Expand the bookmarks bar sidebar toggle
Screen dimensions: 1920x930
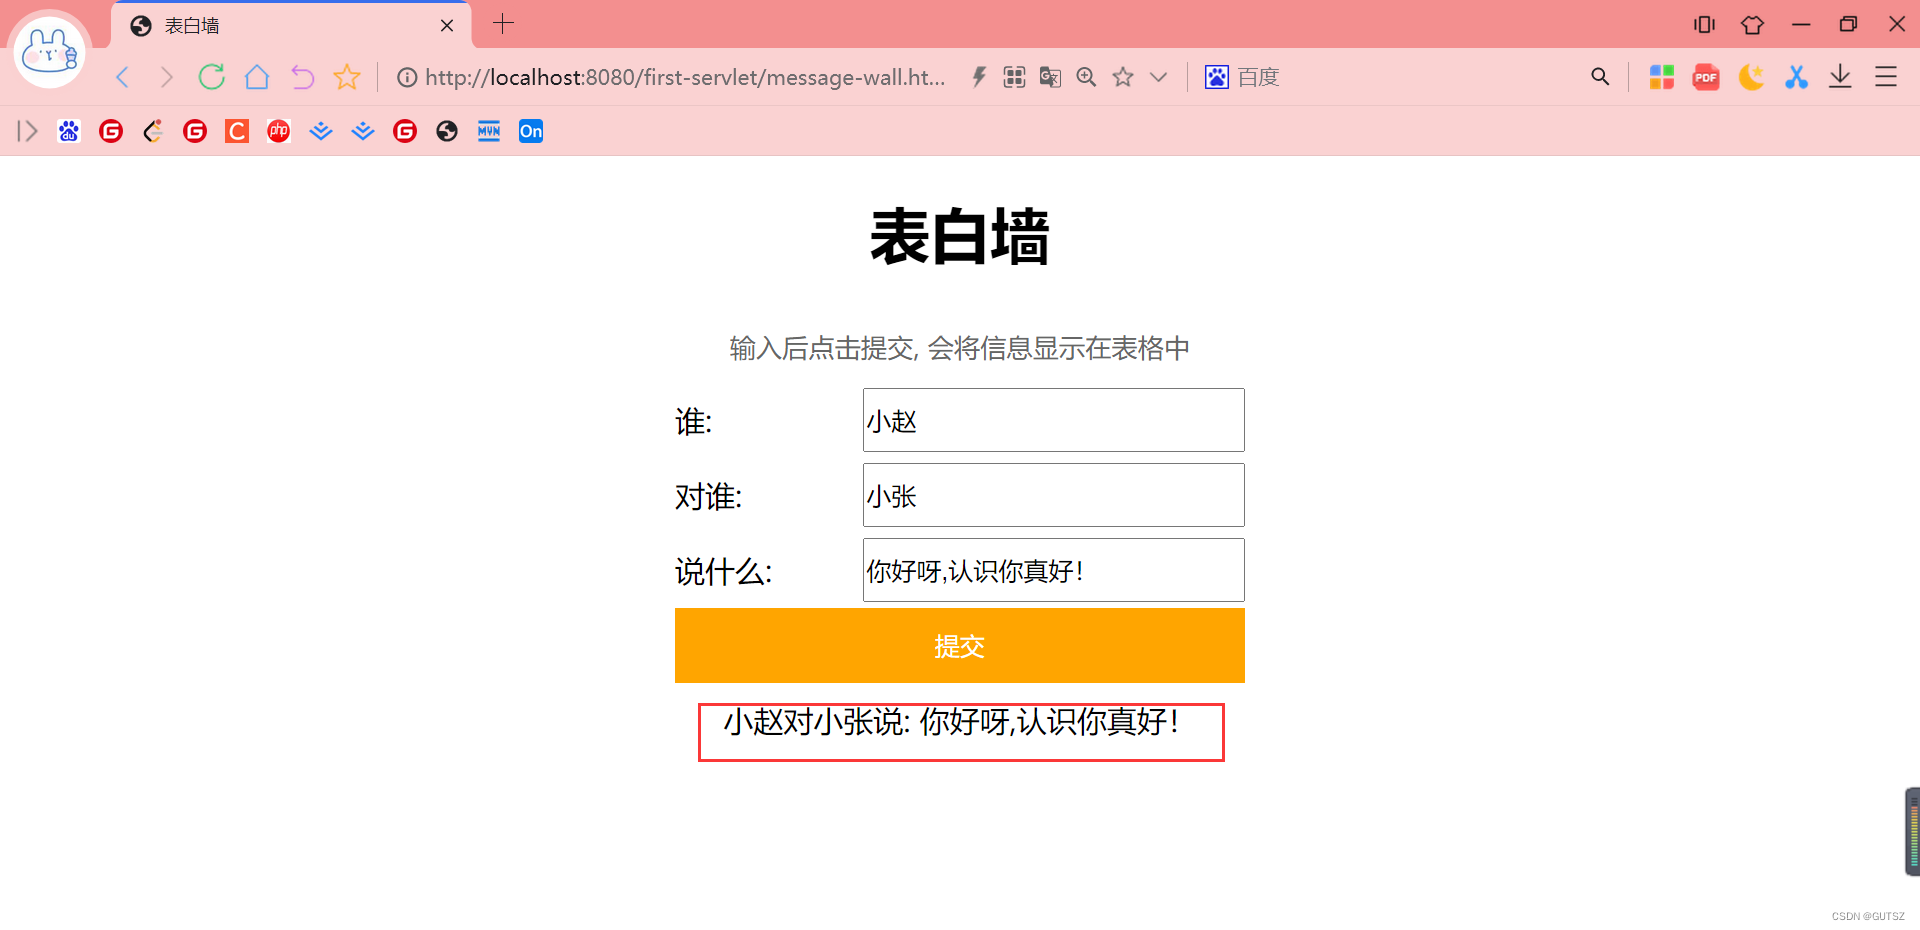click(x=27, y=131)
